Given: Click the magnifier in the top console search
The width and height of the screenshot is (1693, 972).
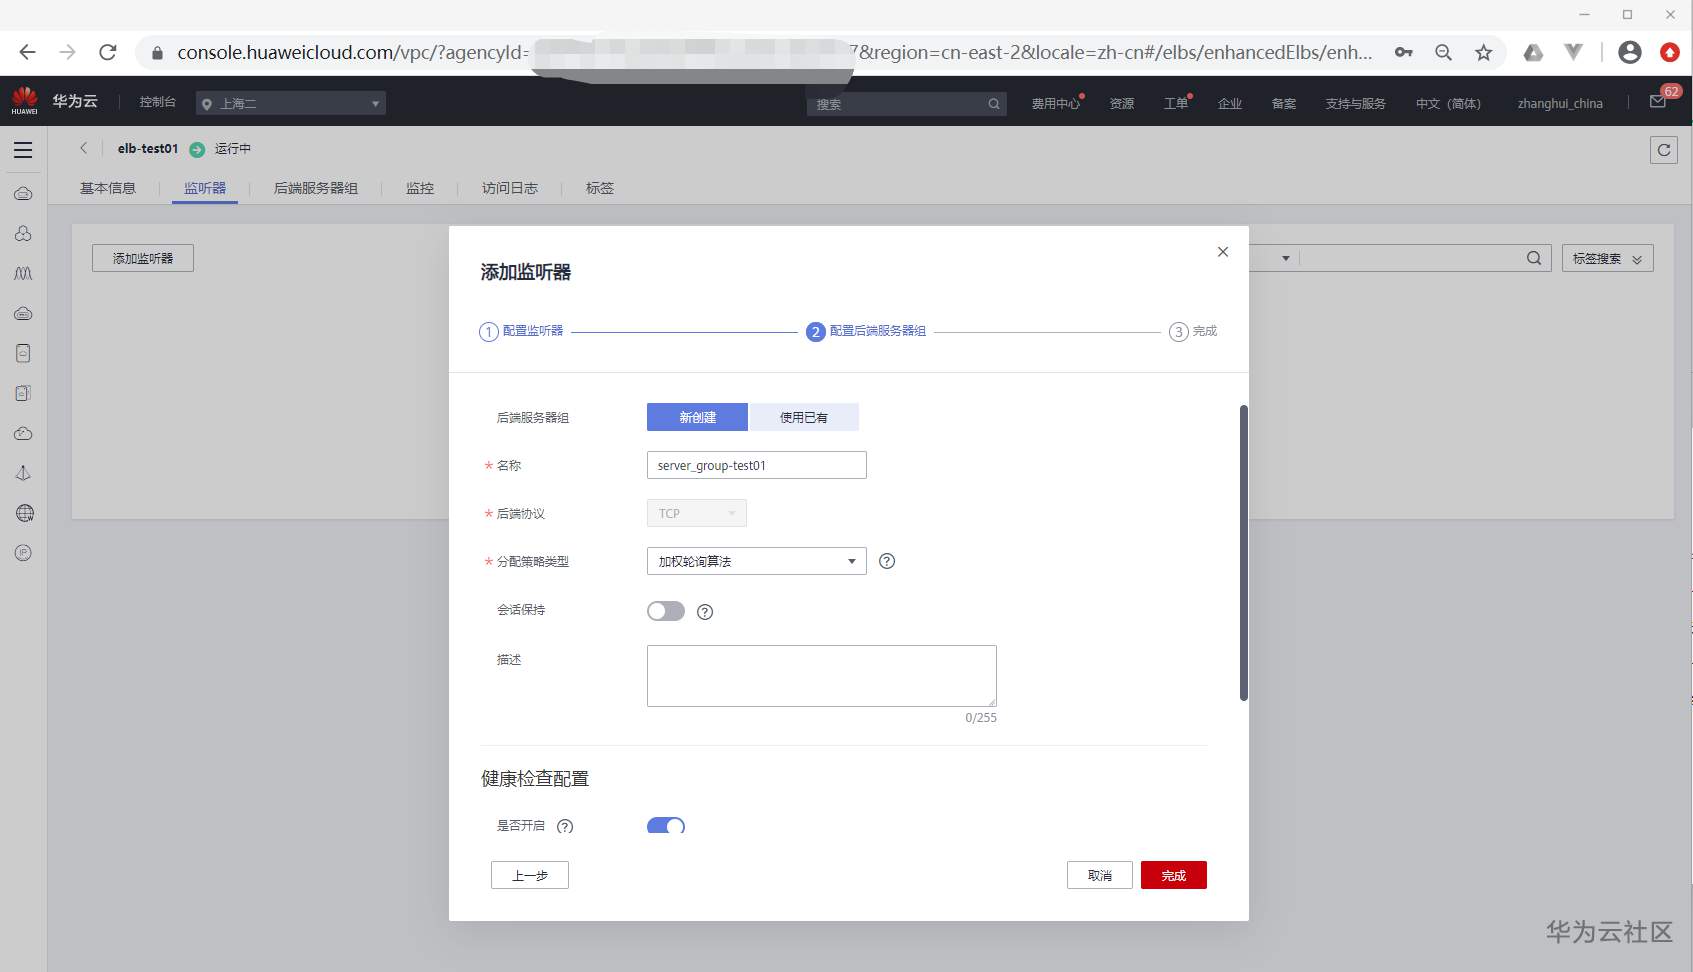Looking at the screenshot, I should 994,104.
